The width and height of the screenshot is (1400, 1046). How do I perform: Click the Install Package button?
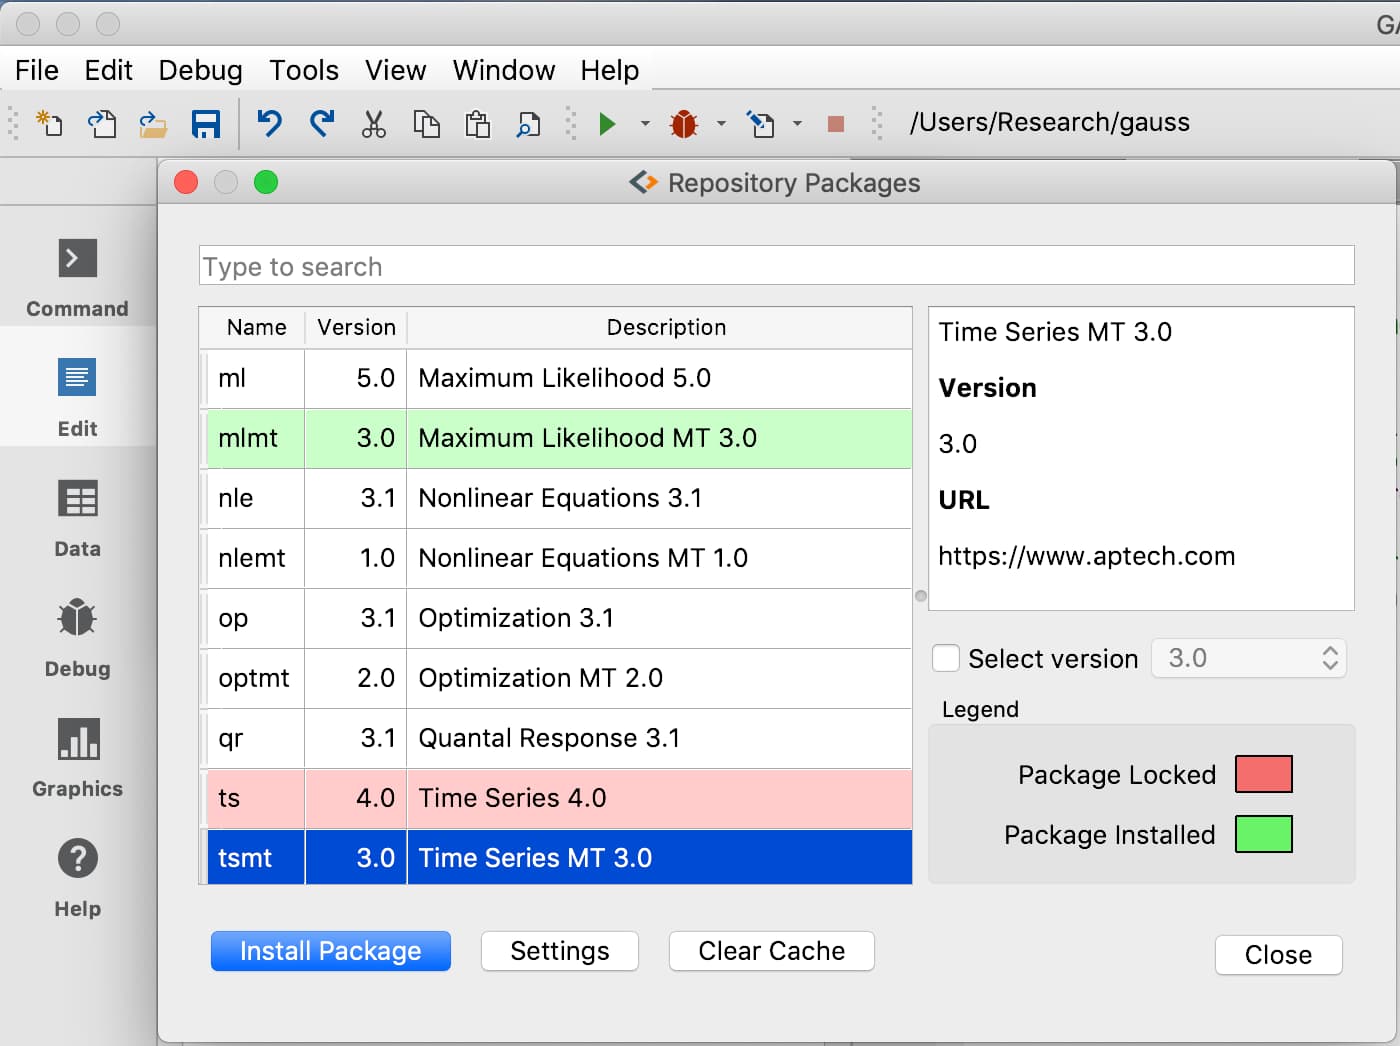(331, 951)
